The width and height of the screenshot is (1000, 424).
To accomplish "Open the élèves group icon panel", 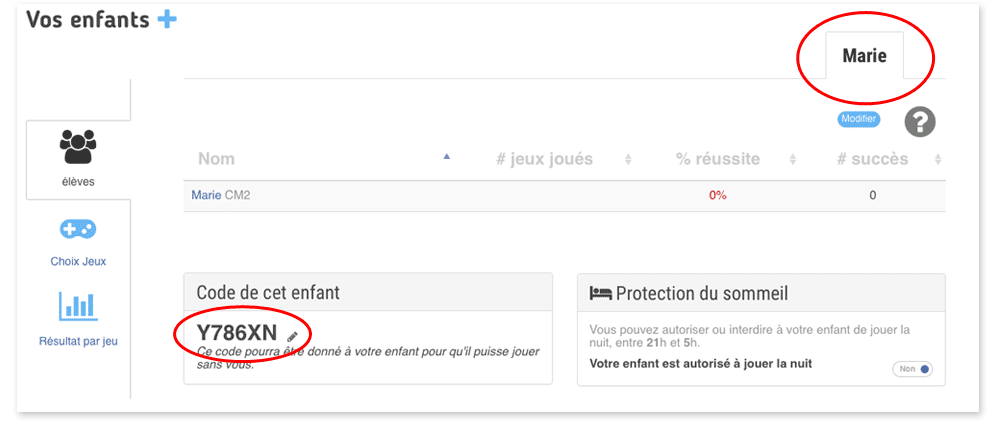I will coord(78,146).
